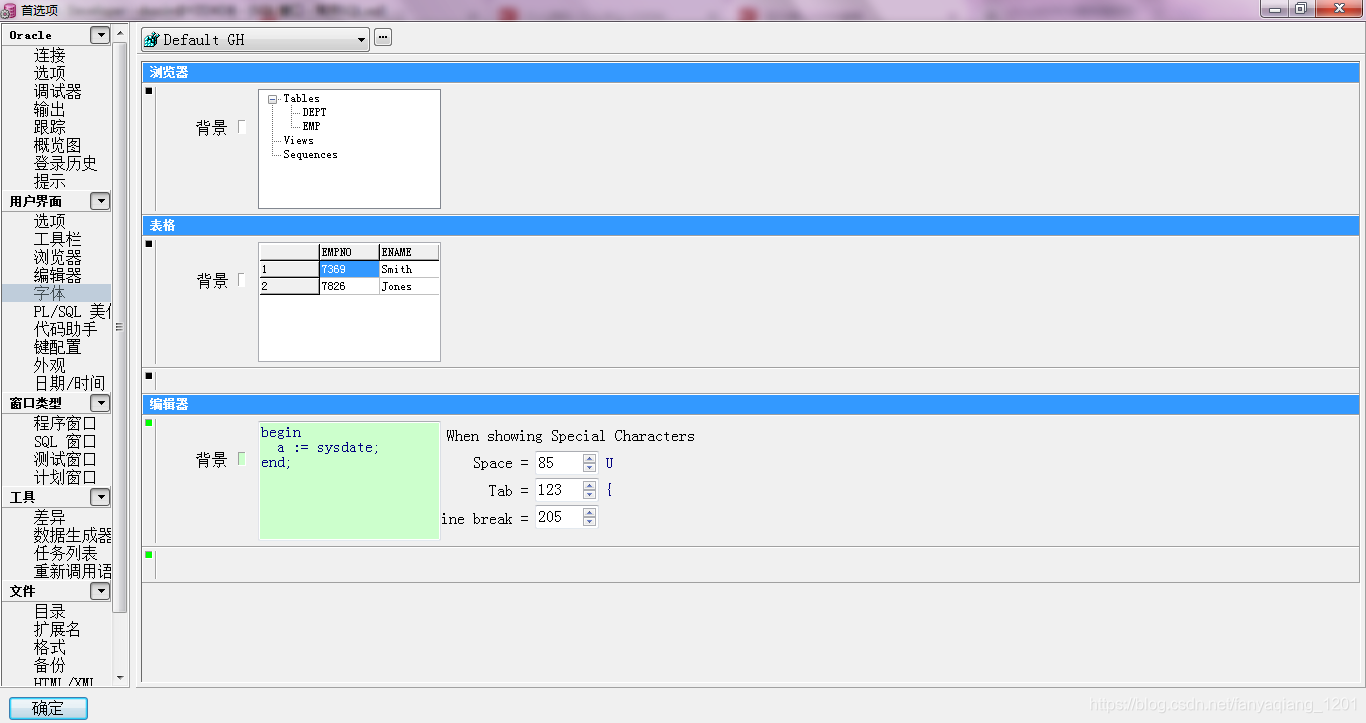Open the 目录 preferences page
Screen dimensions: 1366x723
(x=50, y=611)
